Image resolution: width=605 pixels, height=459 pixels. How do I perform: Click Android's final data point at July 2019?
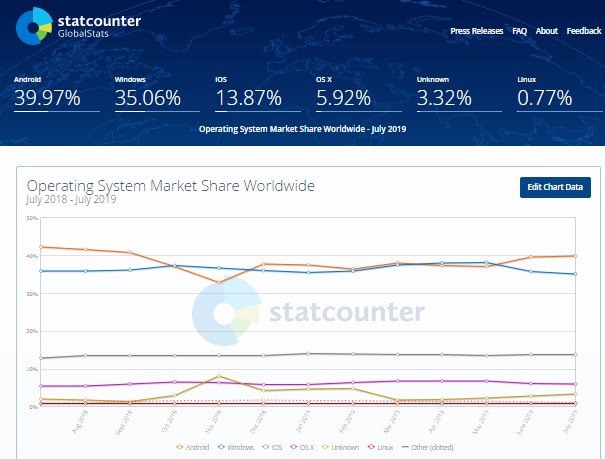tap(575, 256)
